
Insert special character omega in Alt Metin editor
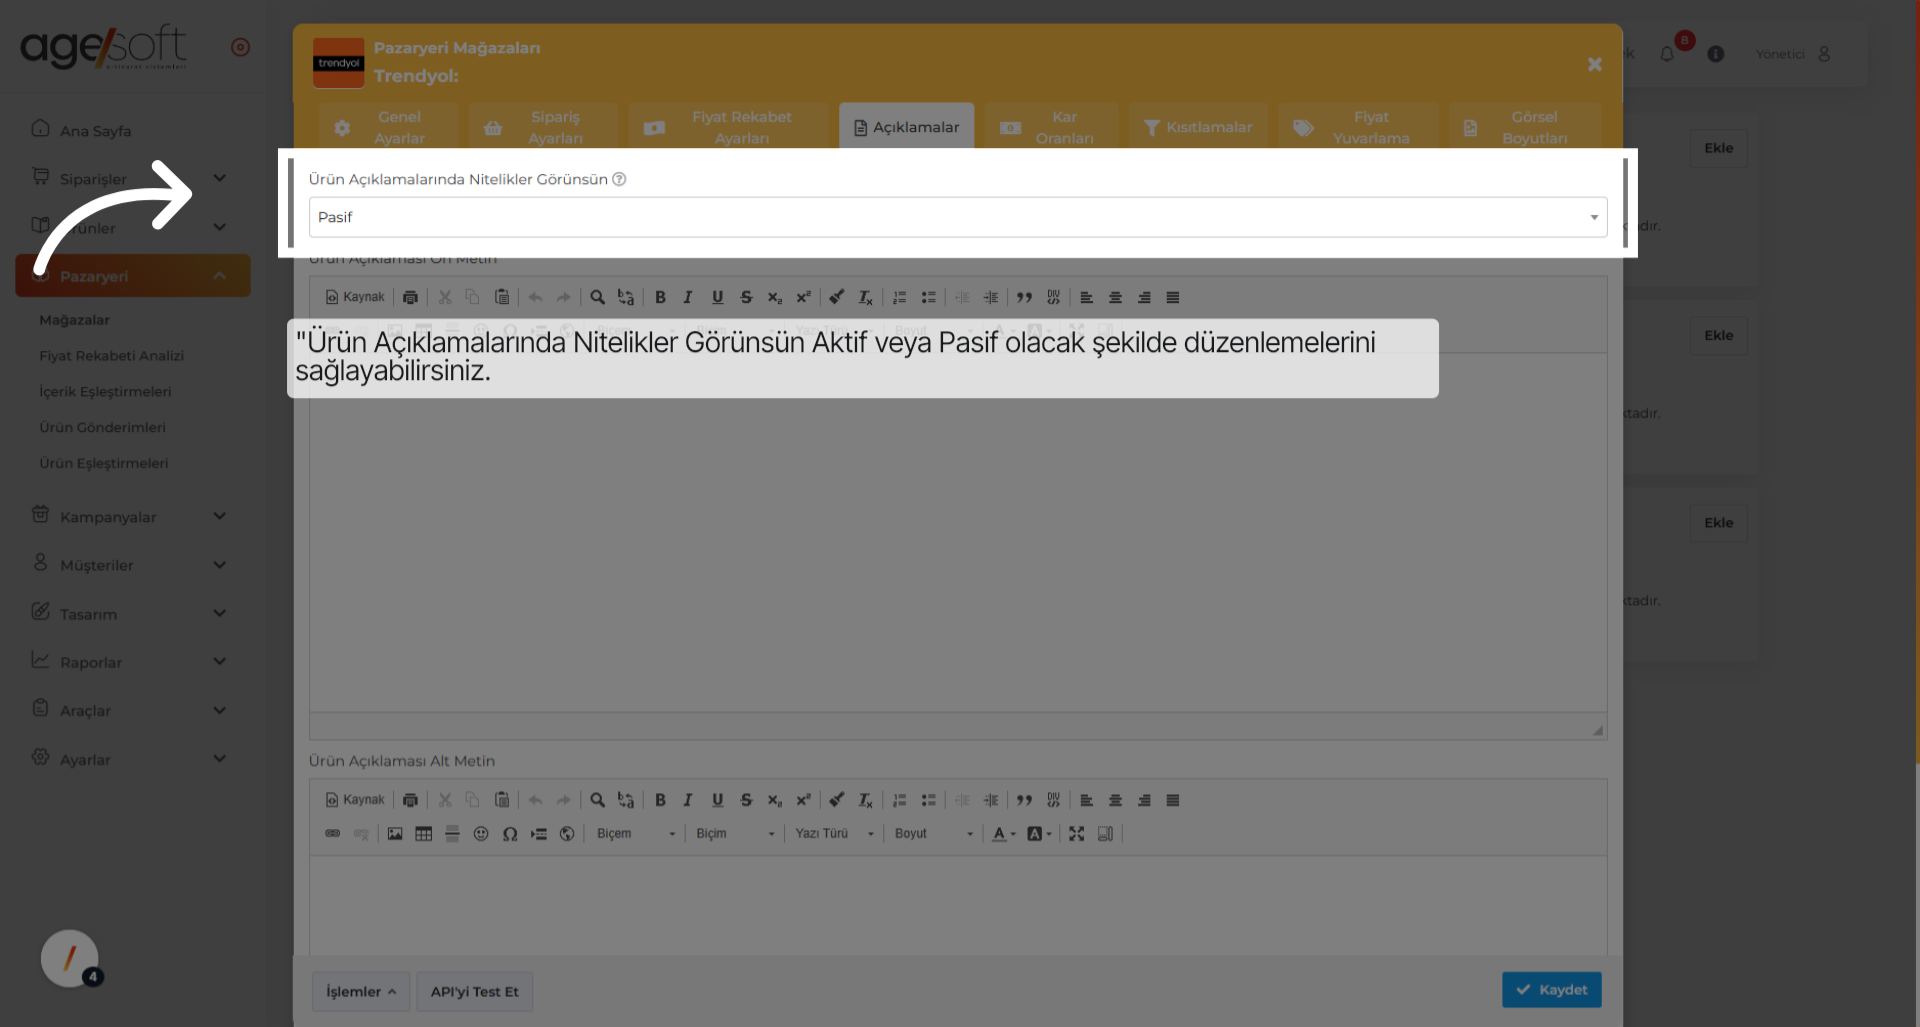pos(510,833)
